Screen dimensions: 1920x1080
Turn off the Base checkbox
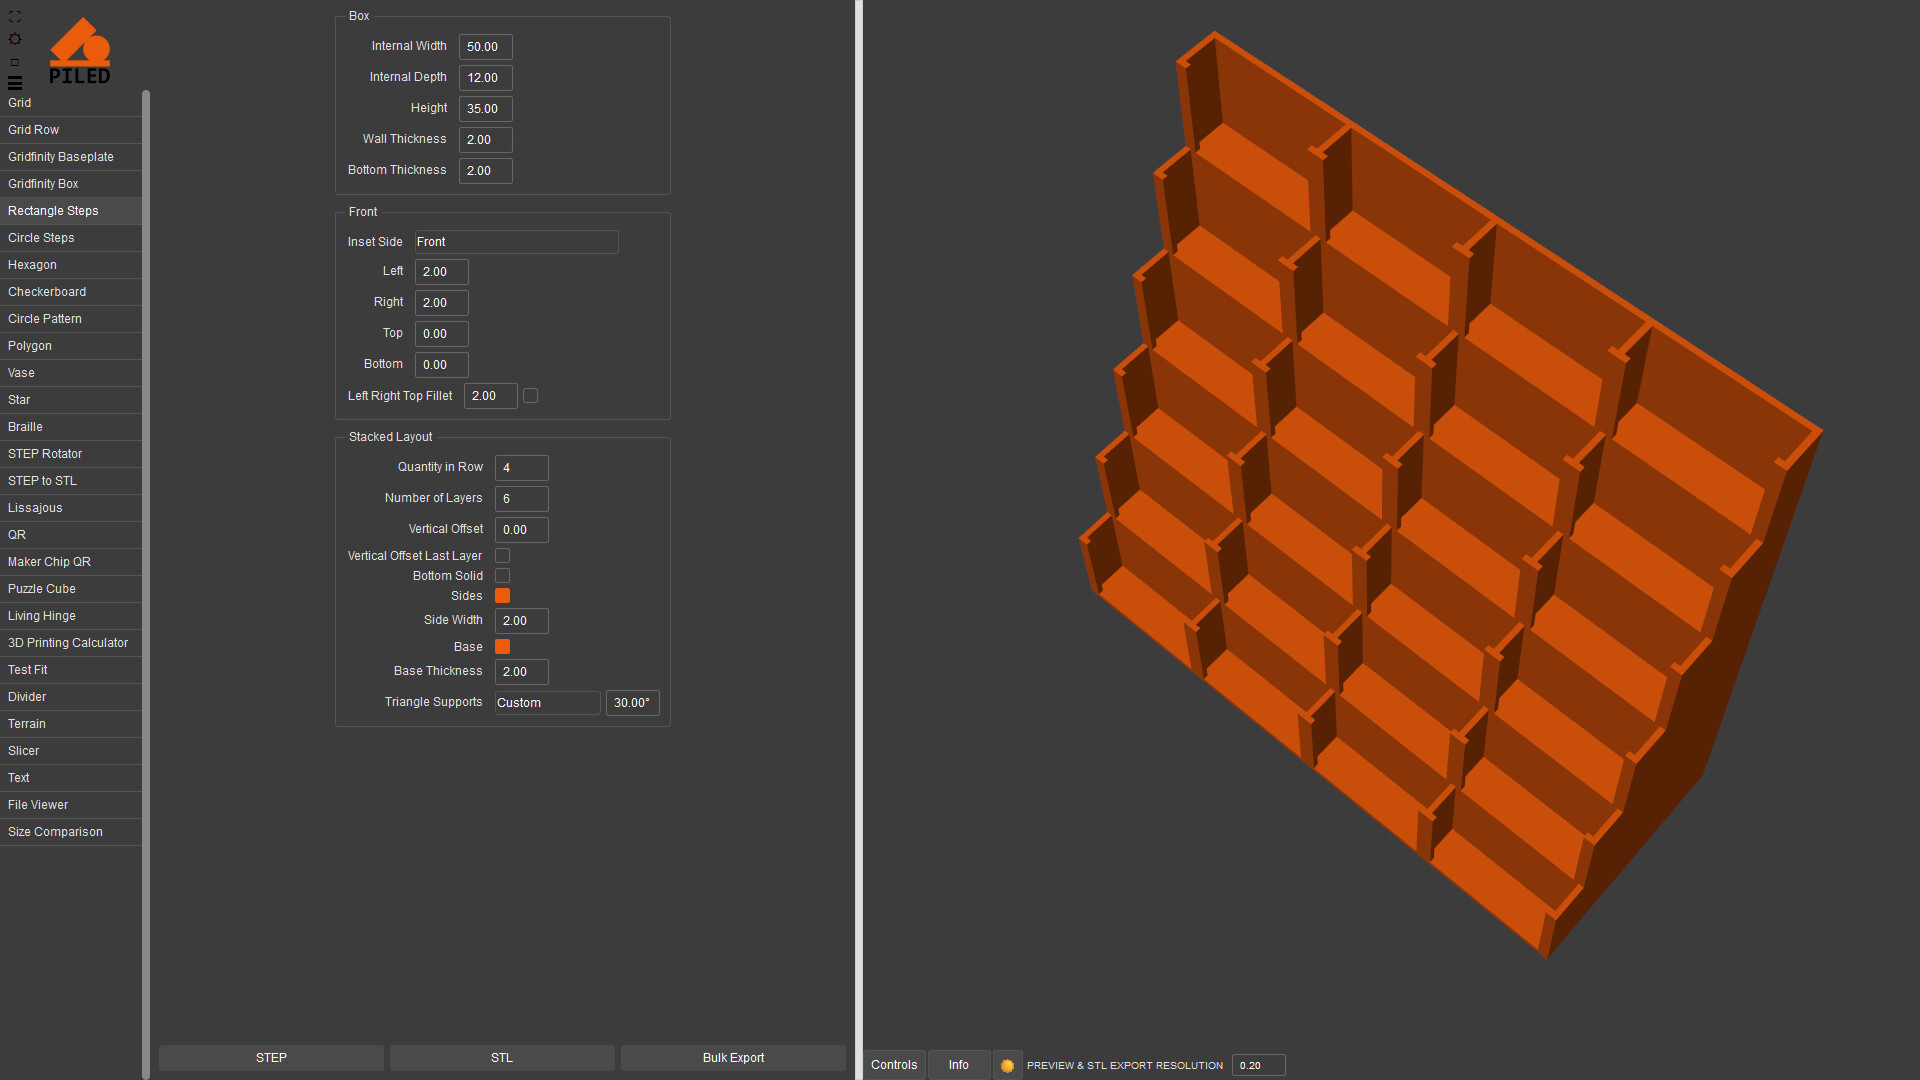(x=503, y=647)
